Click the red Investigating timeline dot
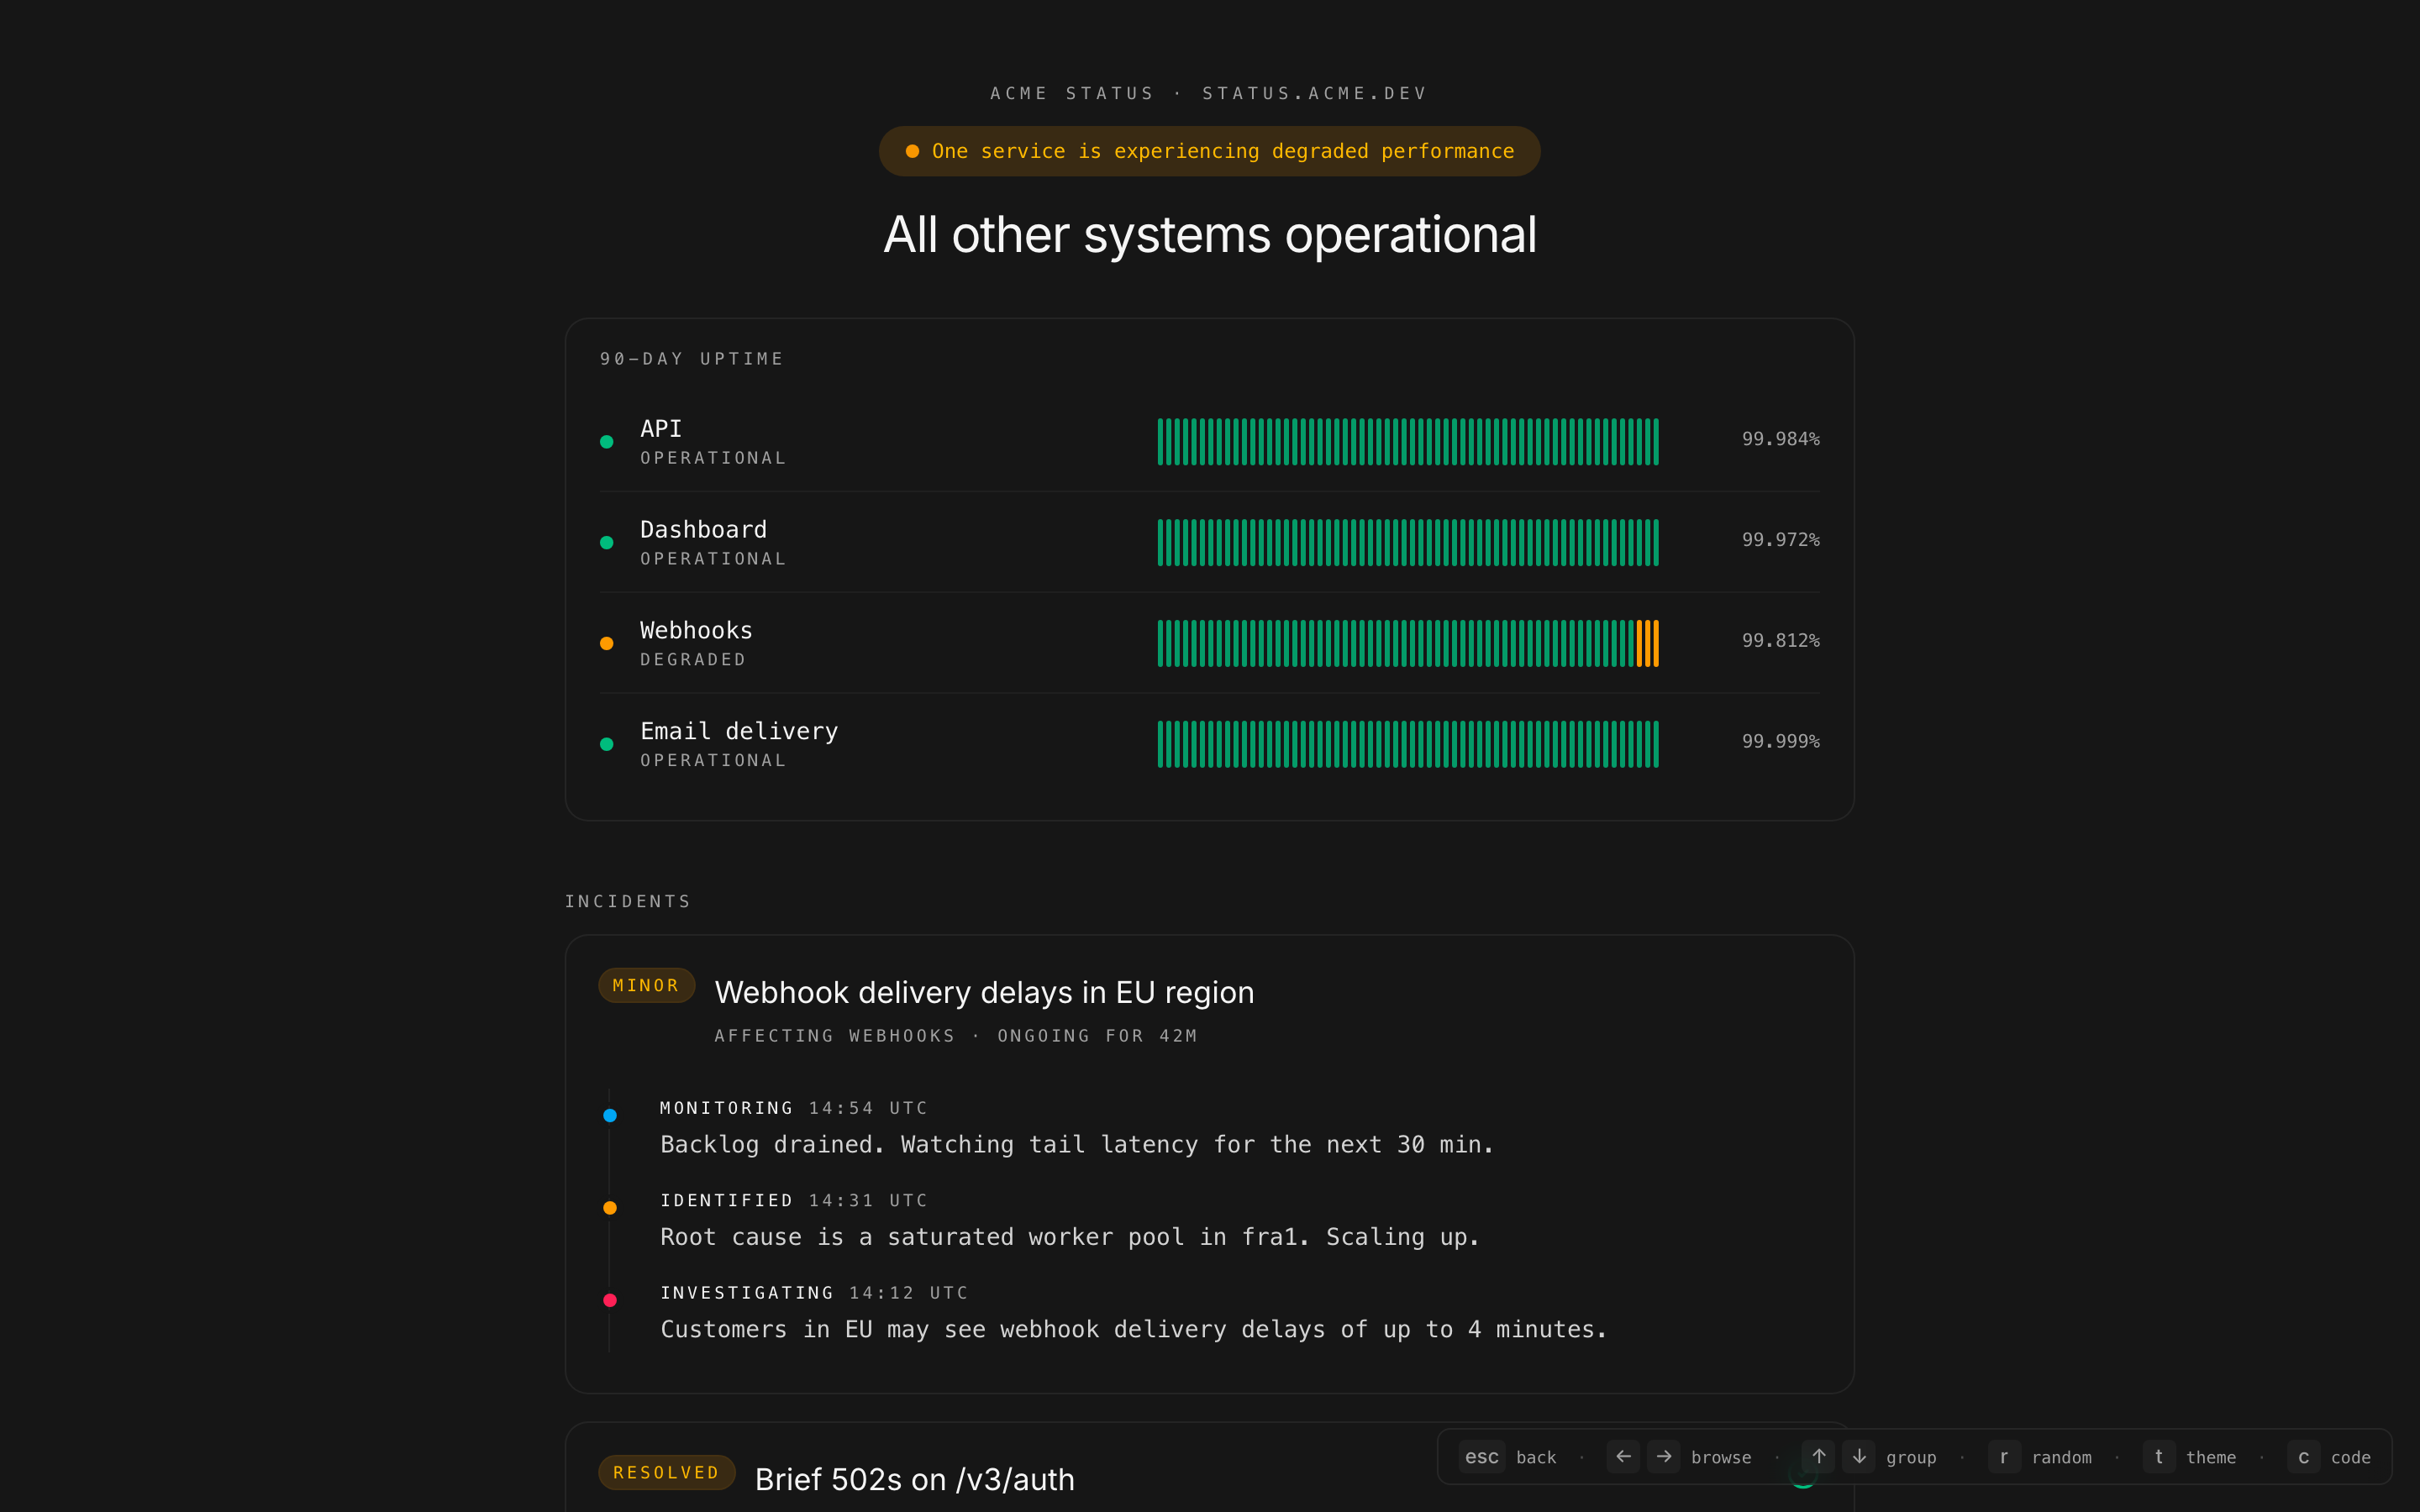The height and width of the screenshot is (1512, 2420). point(610,1300)
